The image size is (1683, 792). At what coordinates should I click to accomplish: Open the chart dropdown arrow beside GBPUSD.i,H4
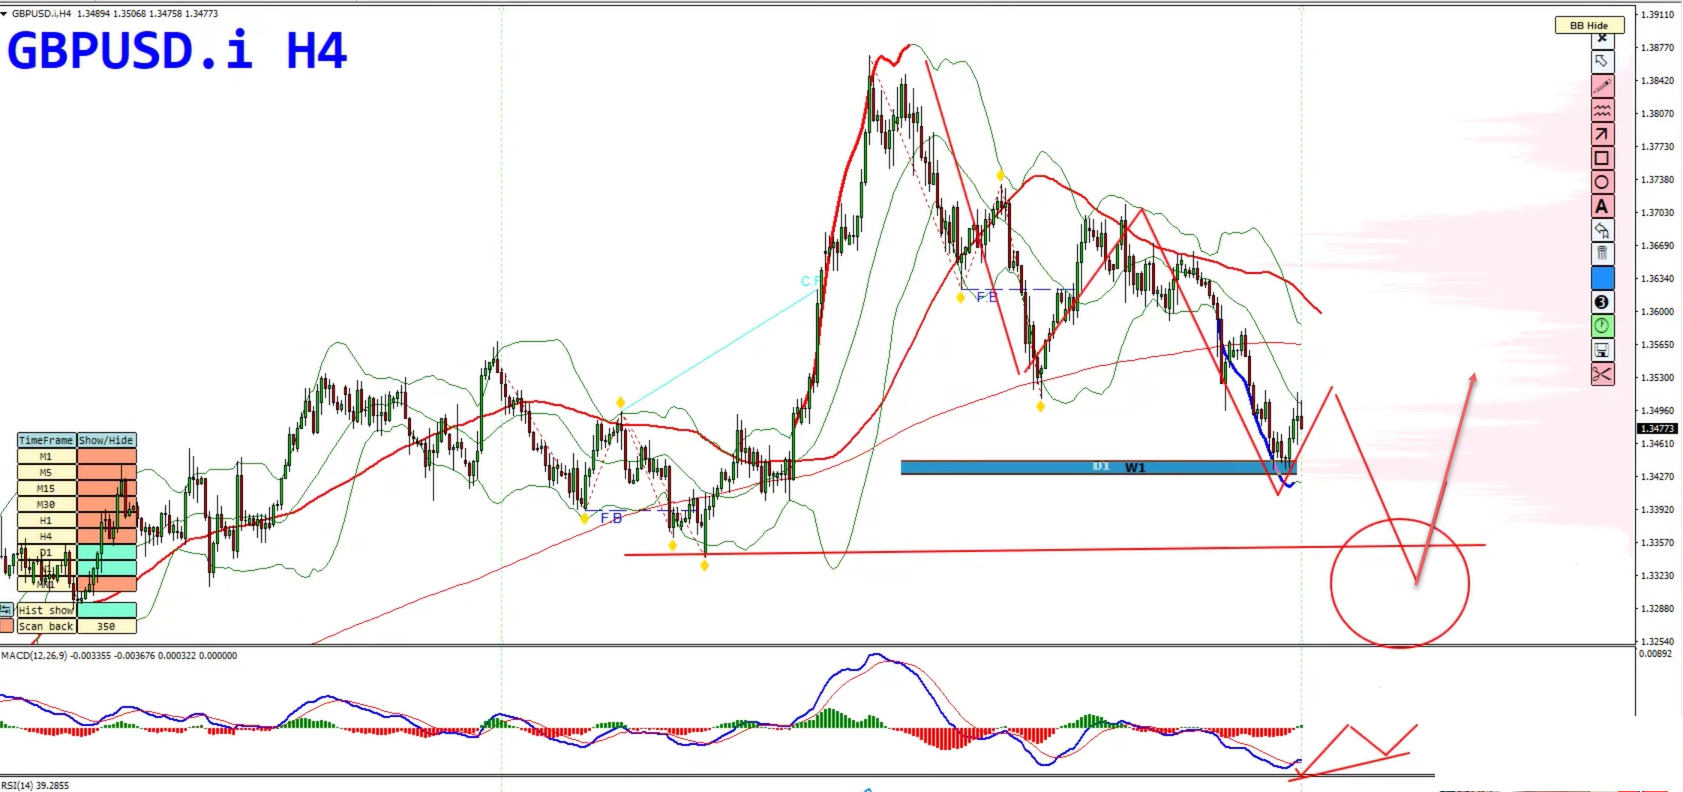click(5, 14)
